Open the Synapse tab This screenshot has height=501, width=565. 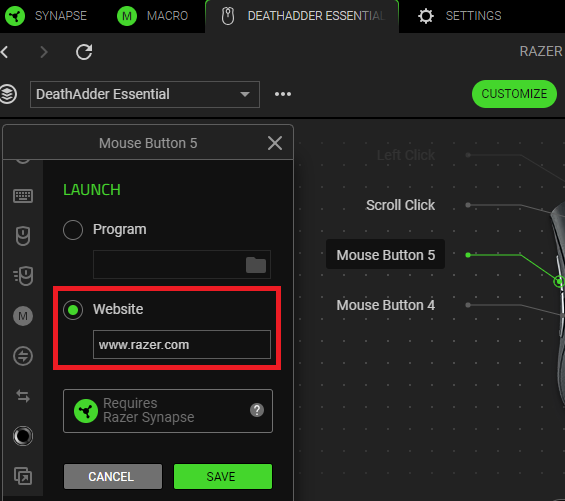[46, 16]
